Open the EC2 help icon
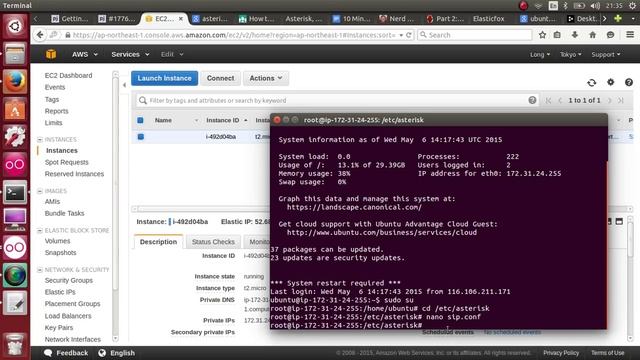 [629, 82]
